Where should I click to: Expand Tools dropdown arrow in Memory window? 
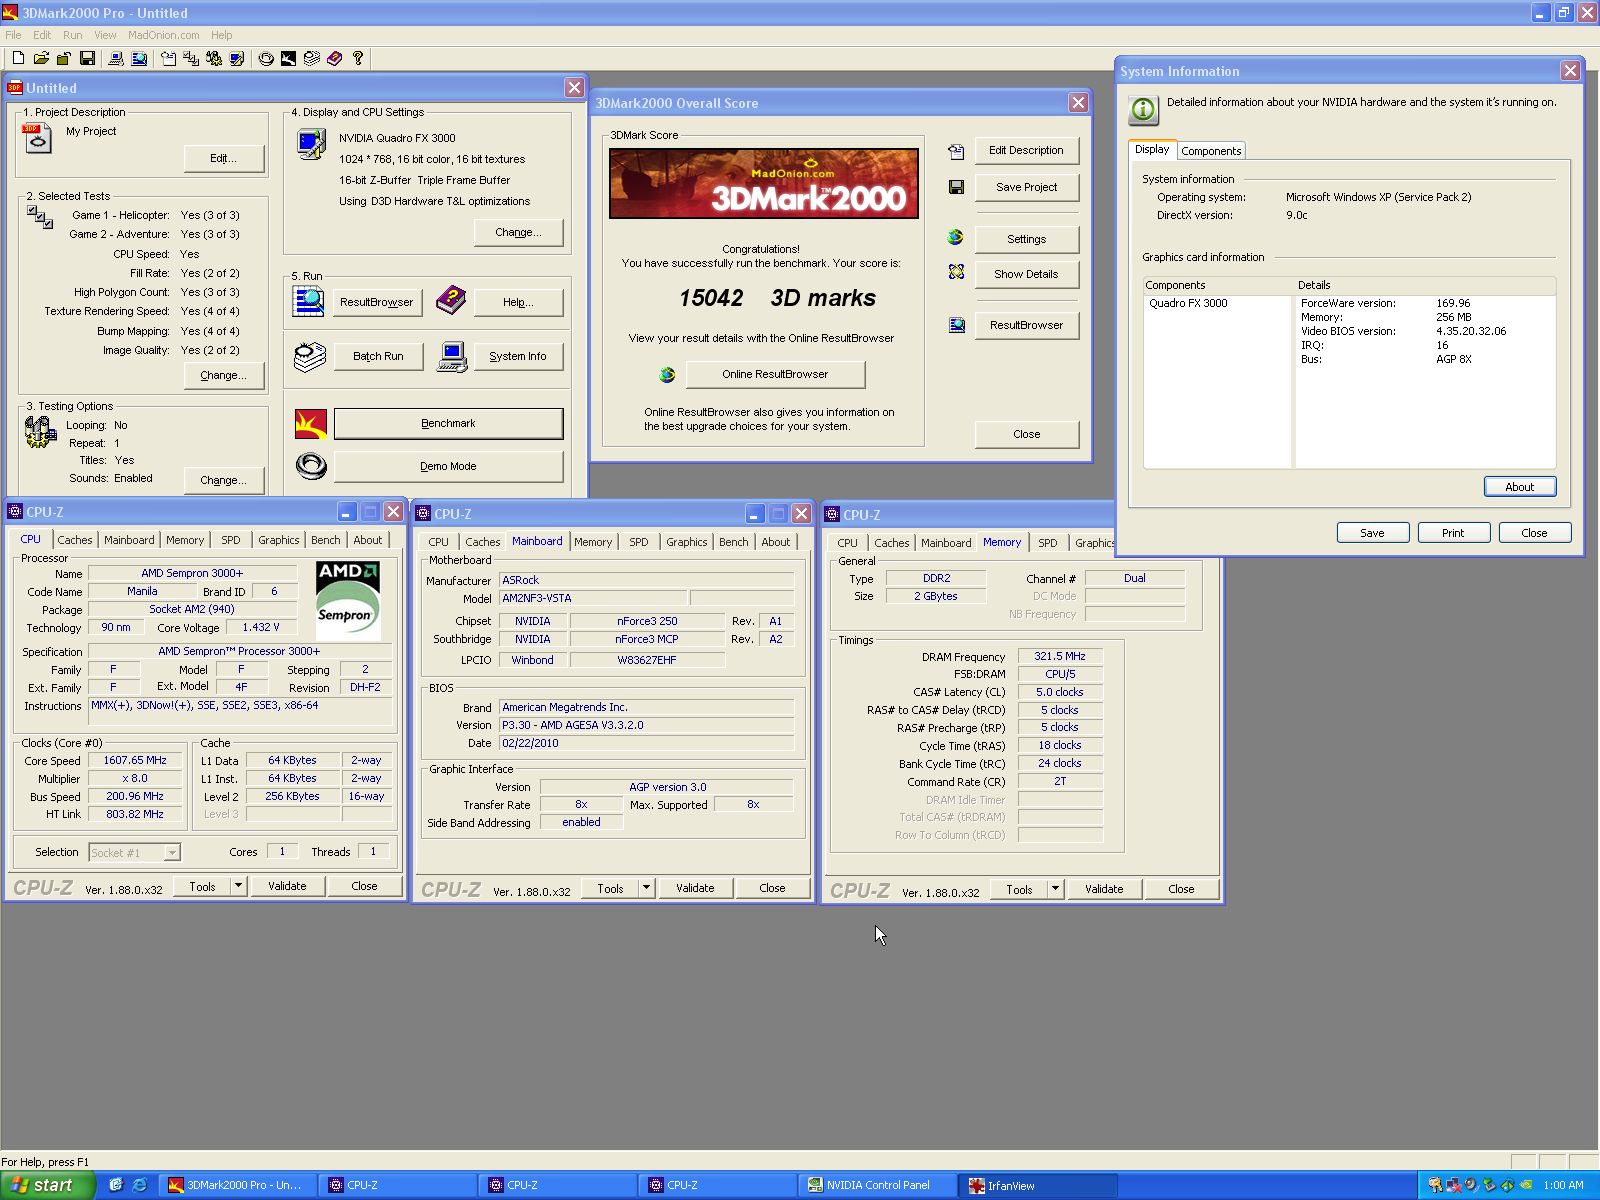coord(1055,889)
